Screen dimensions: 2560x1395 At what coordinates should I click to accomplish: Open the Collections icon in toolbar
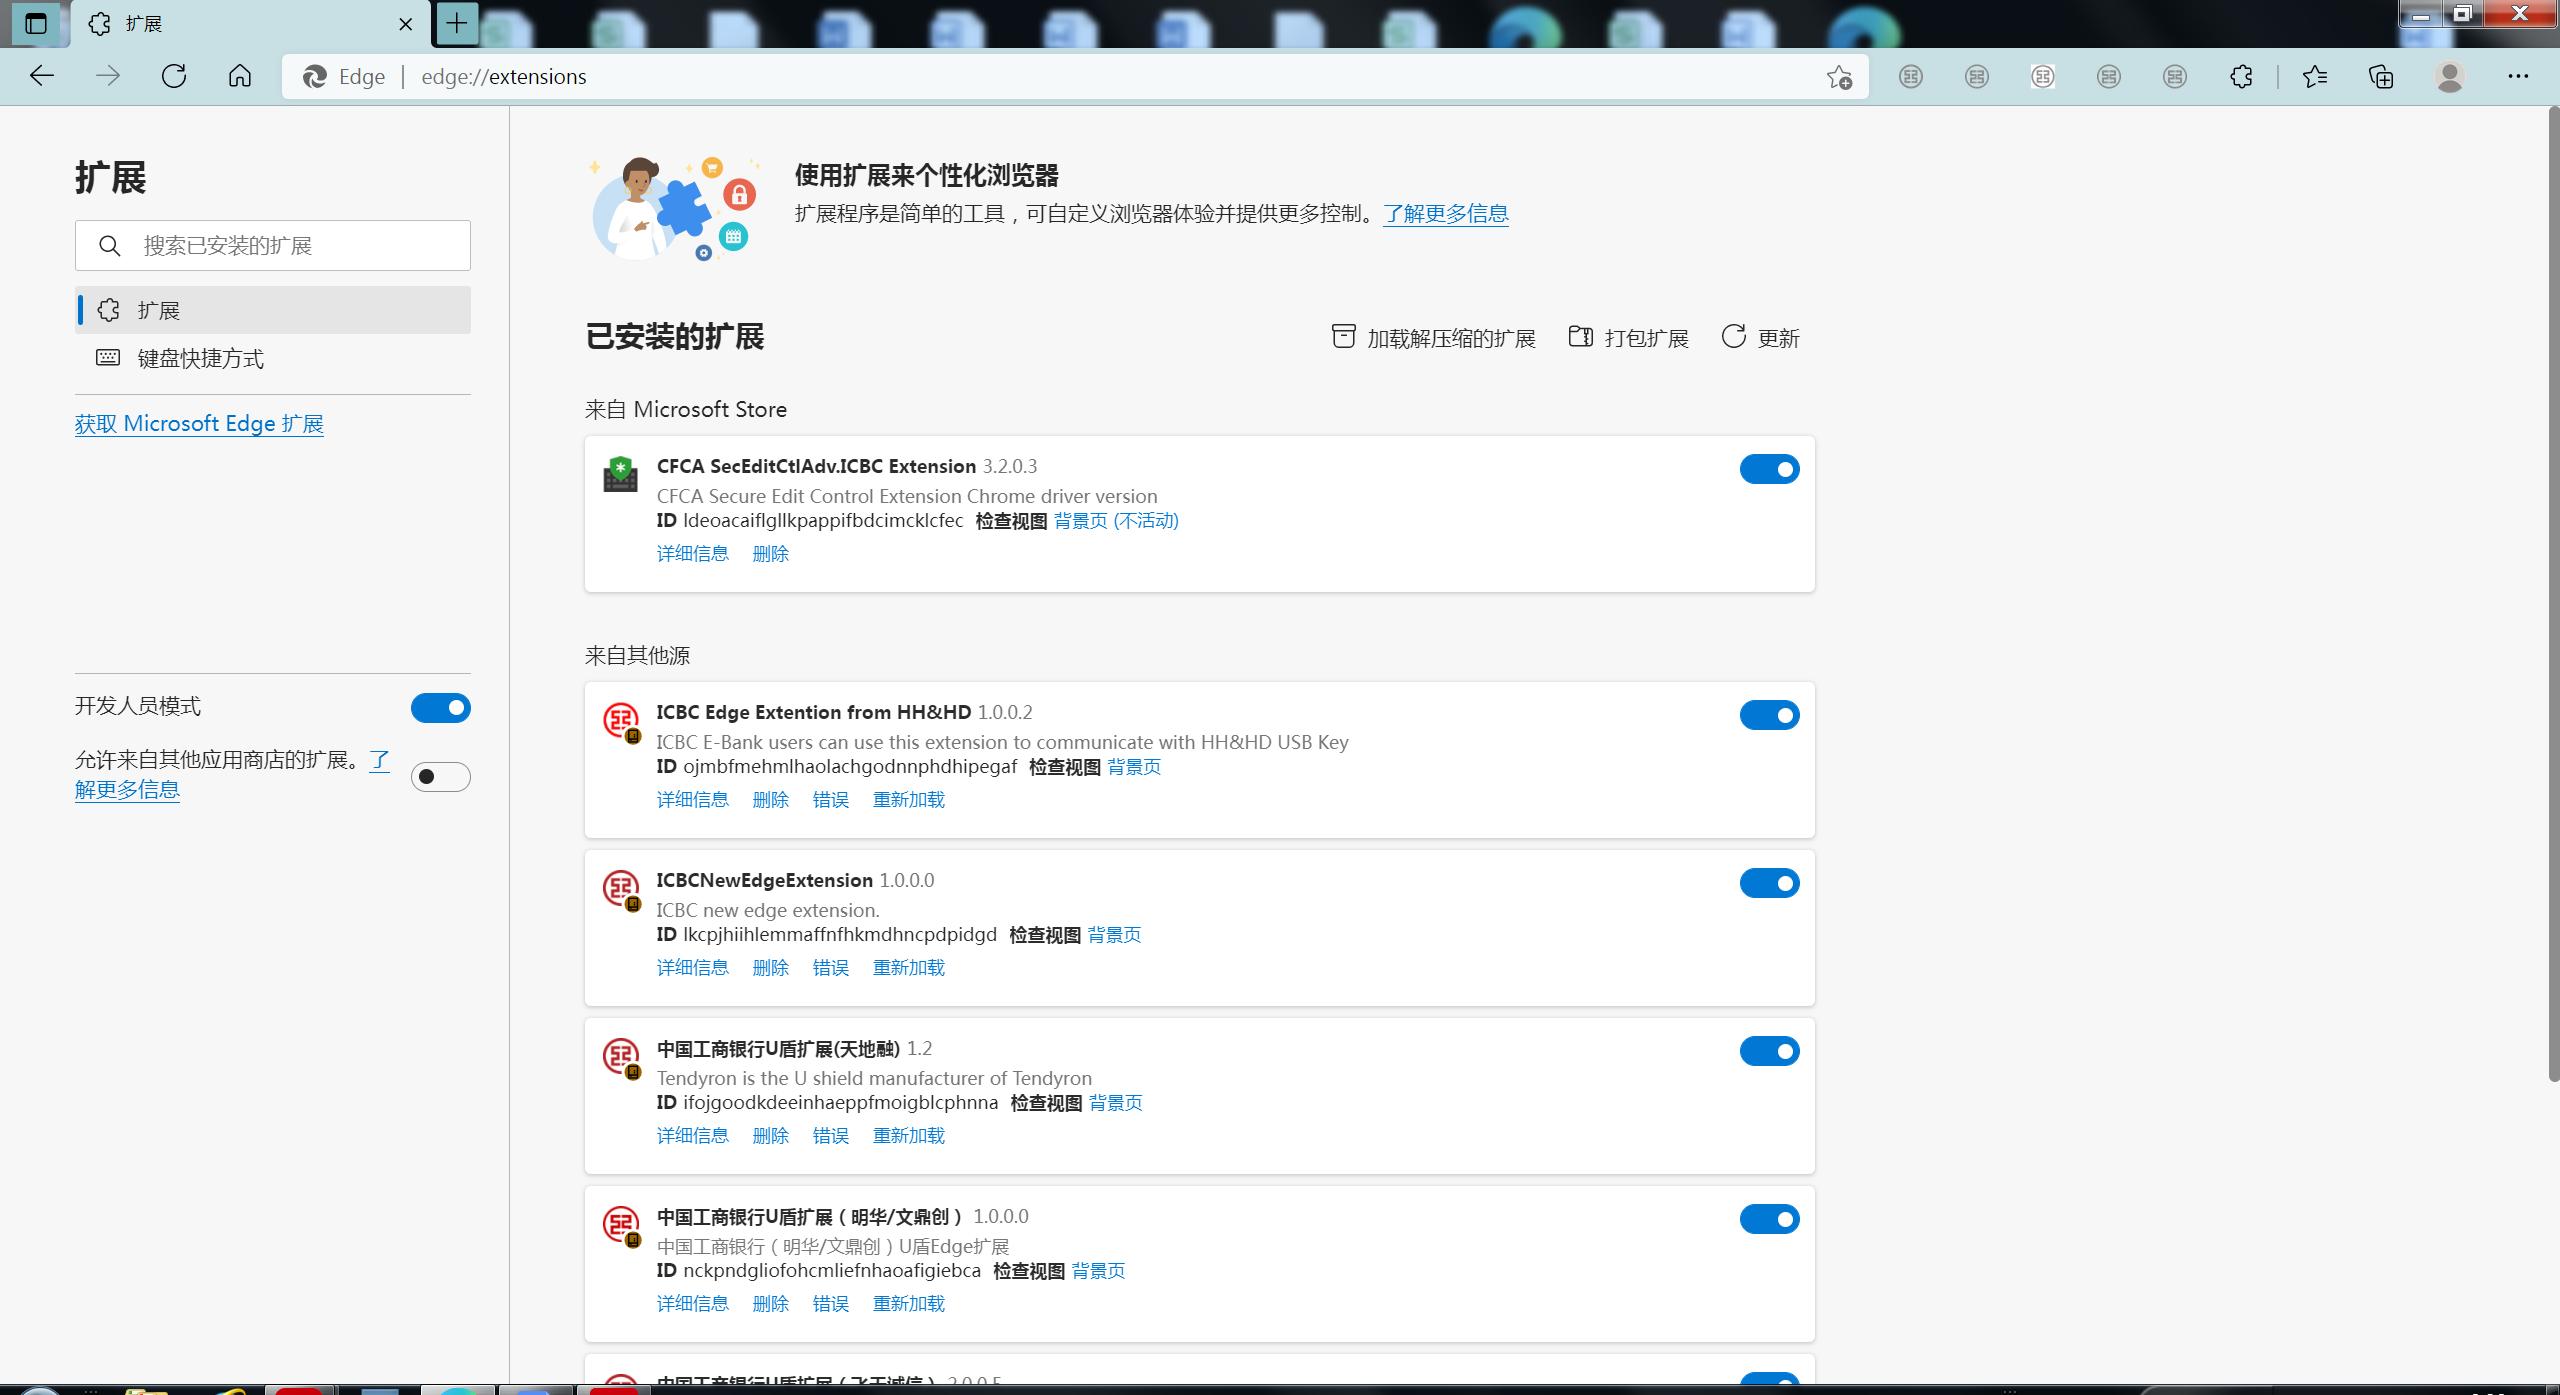click(2381, 76)
